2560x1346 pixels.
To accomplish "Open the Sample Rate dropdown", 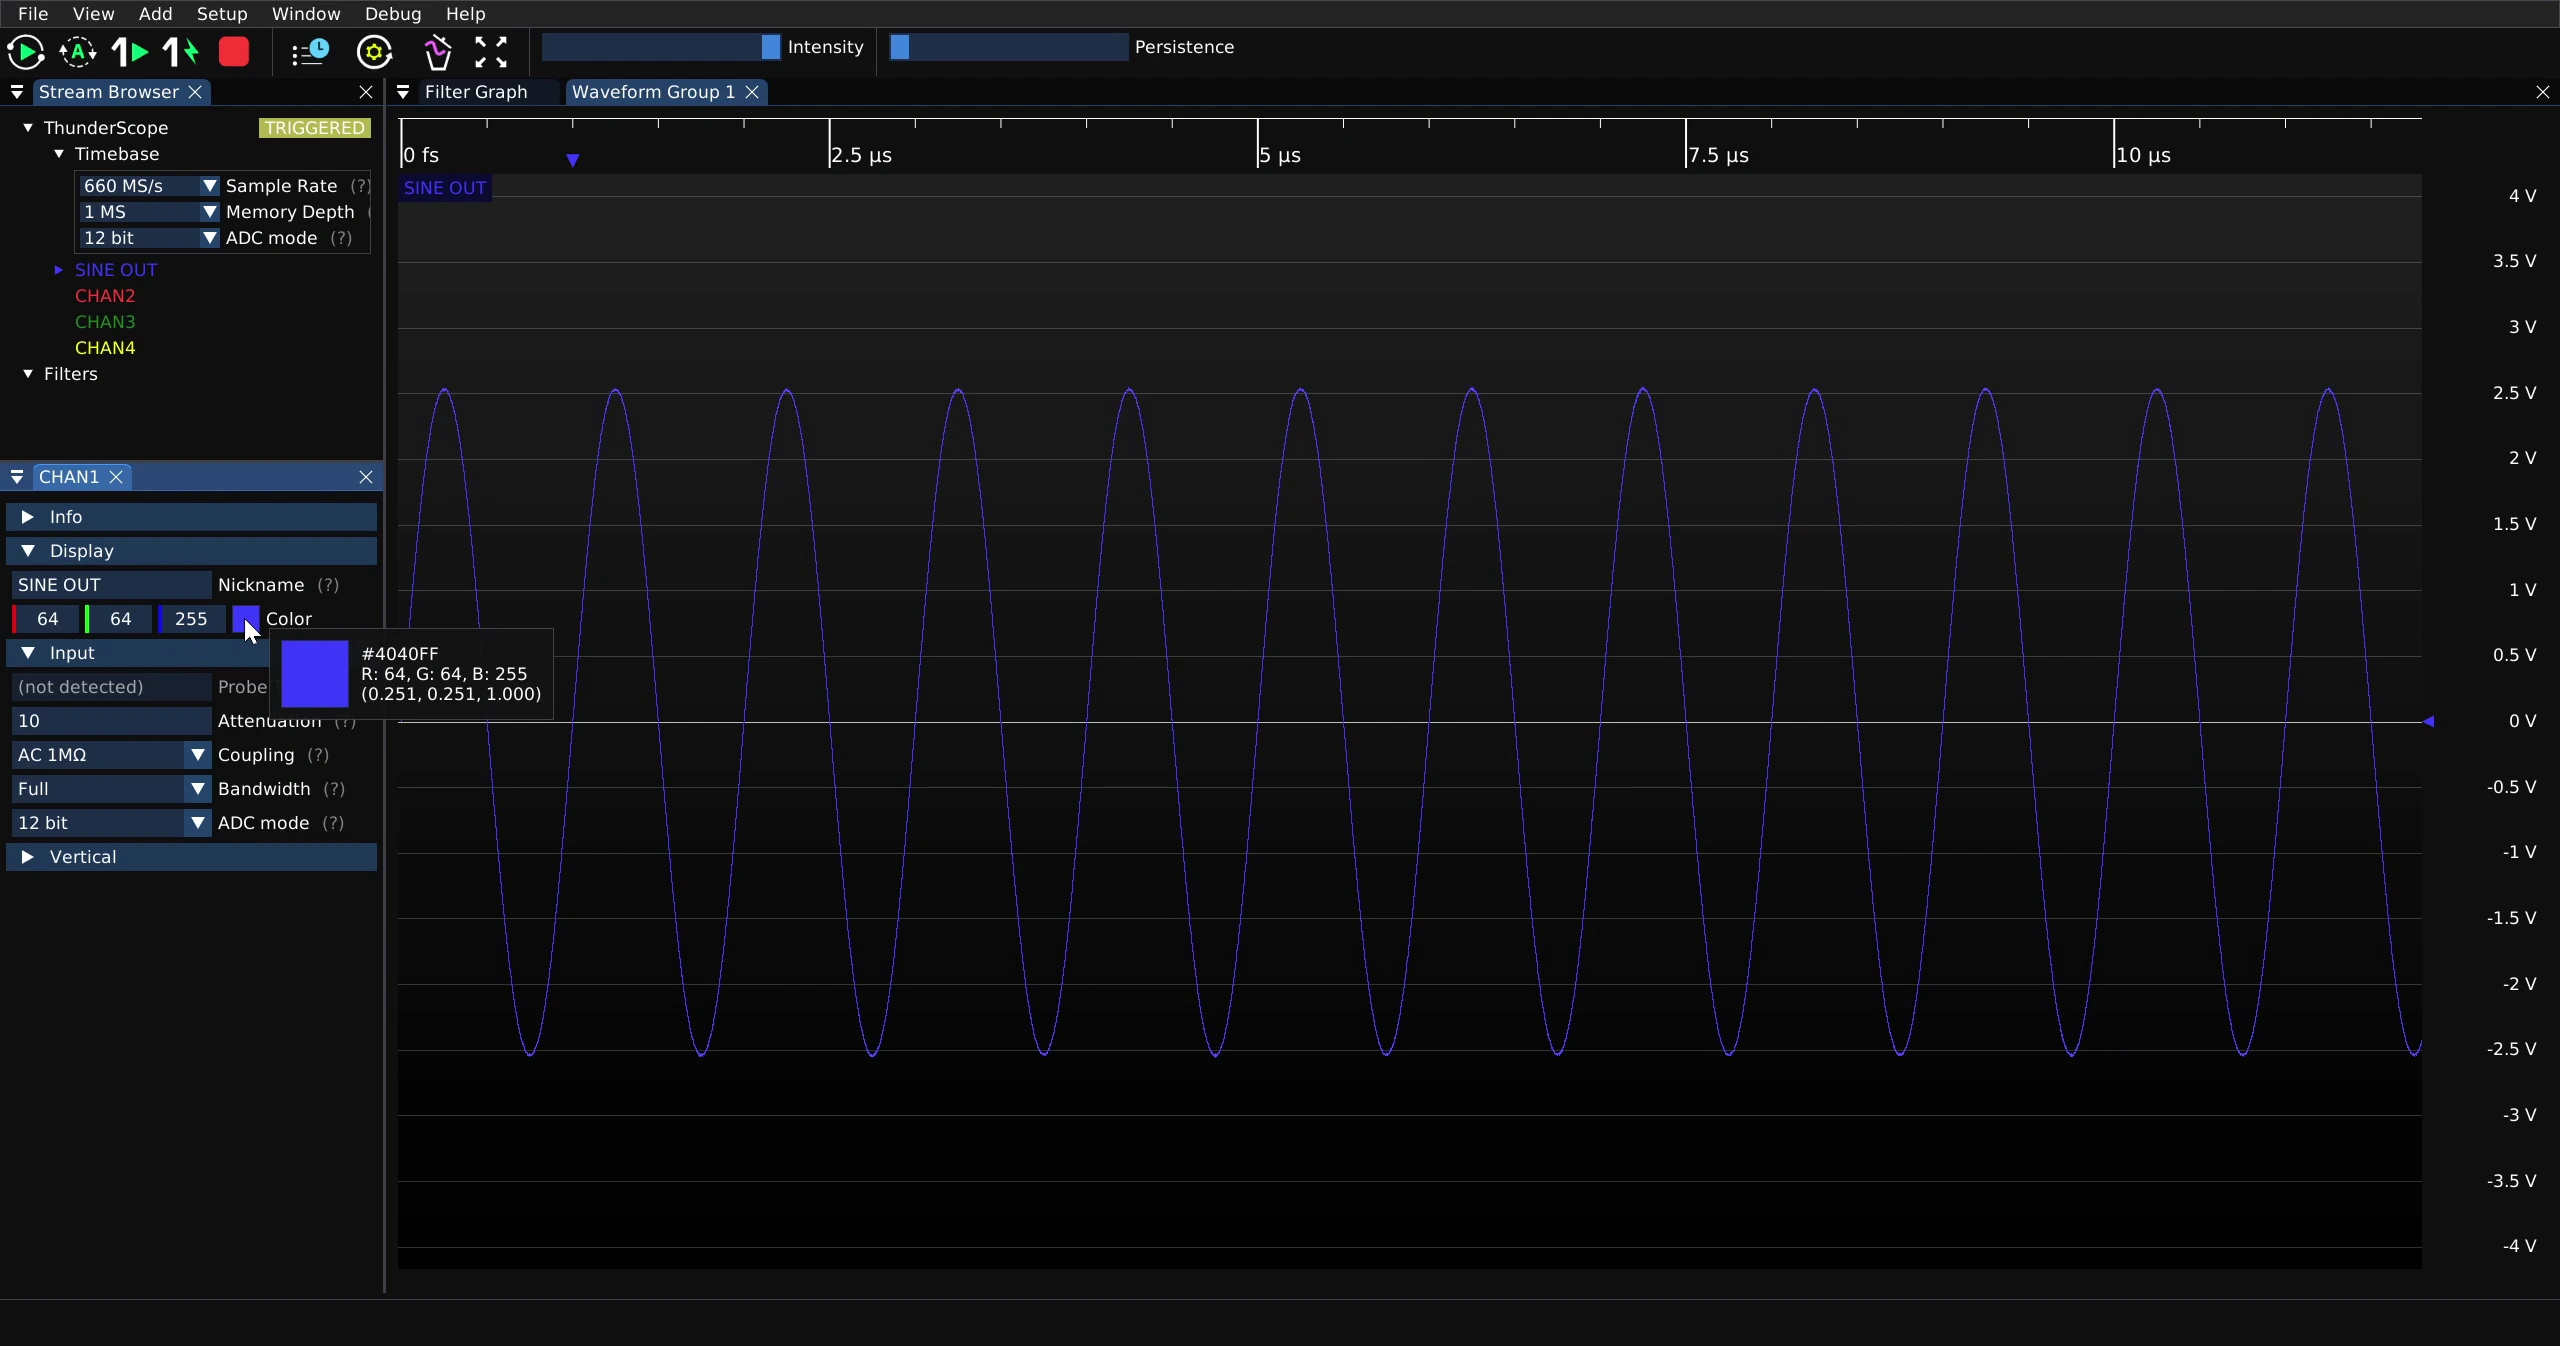I will click(x=148, y=186).
